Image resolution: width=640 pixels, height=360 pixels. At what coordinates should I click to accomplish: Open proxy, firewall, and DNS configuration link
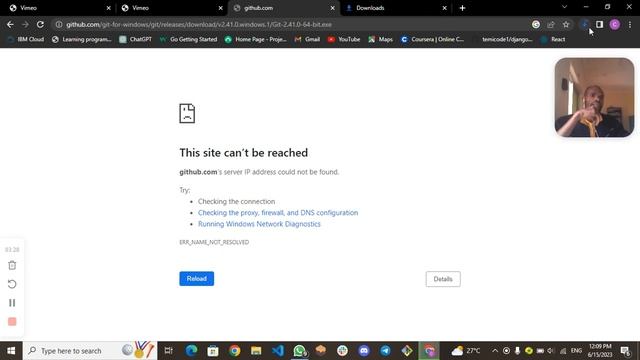tap(278, 213)
